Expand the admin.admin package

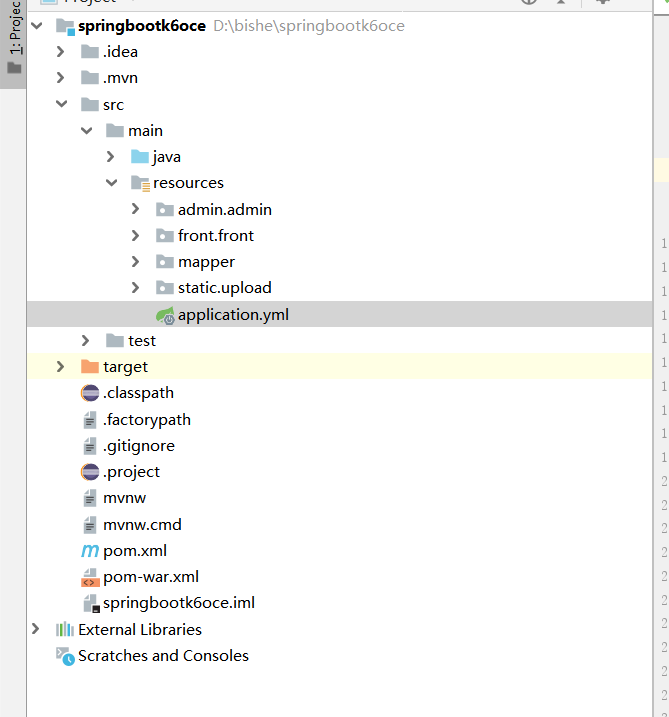point(135,209)
